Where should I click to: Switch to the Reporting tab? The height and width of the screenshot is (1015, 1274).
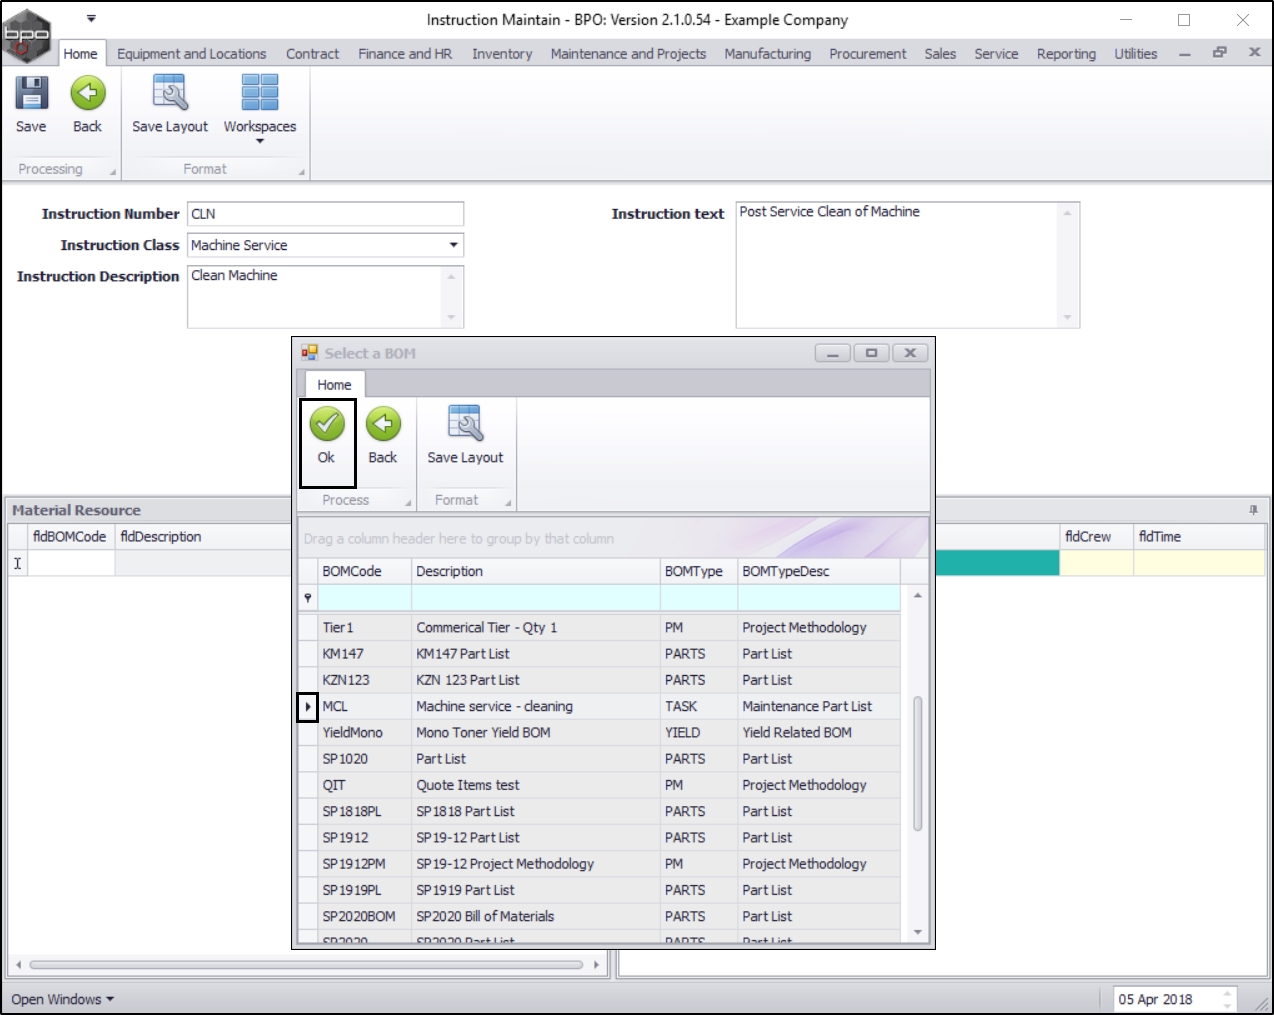1066,54
